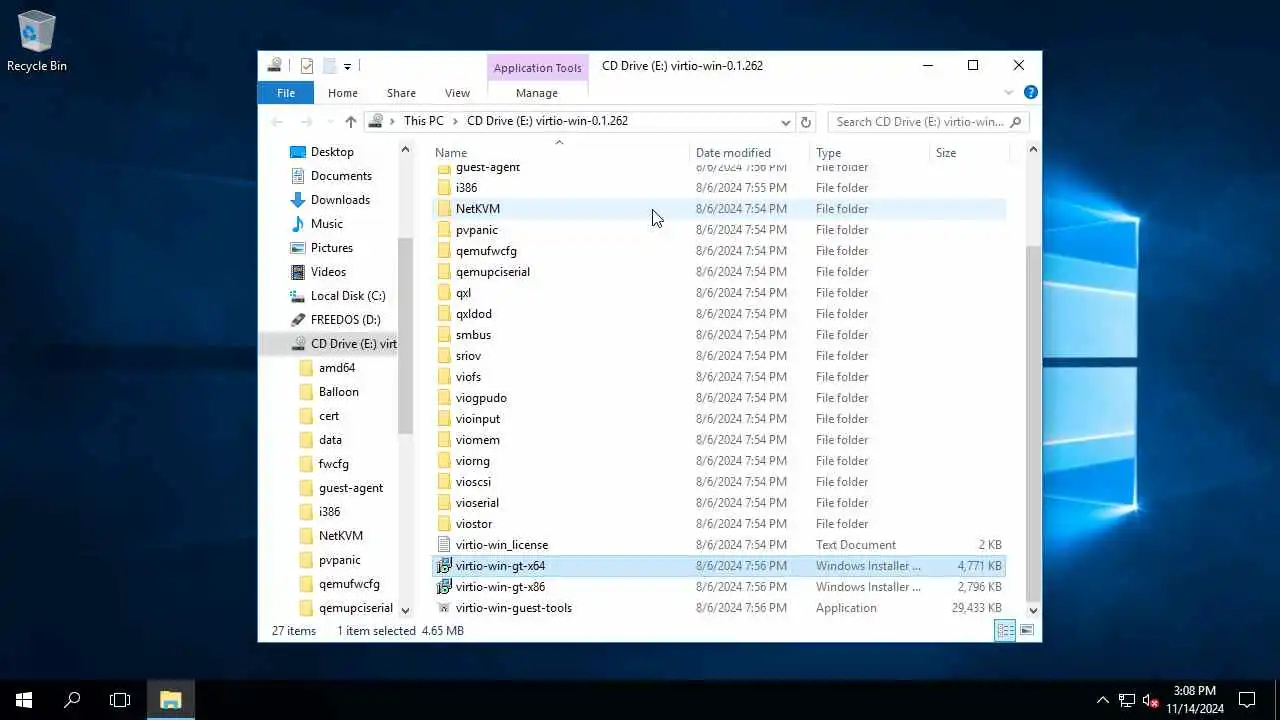
Task: Click This PC in address bar
Action: (x=424, y=121)
